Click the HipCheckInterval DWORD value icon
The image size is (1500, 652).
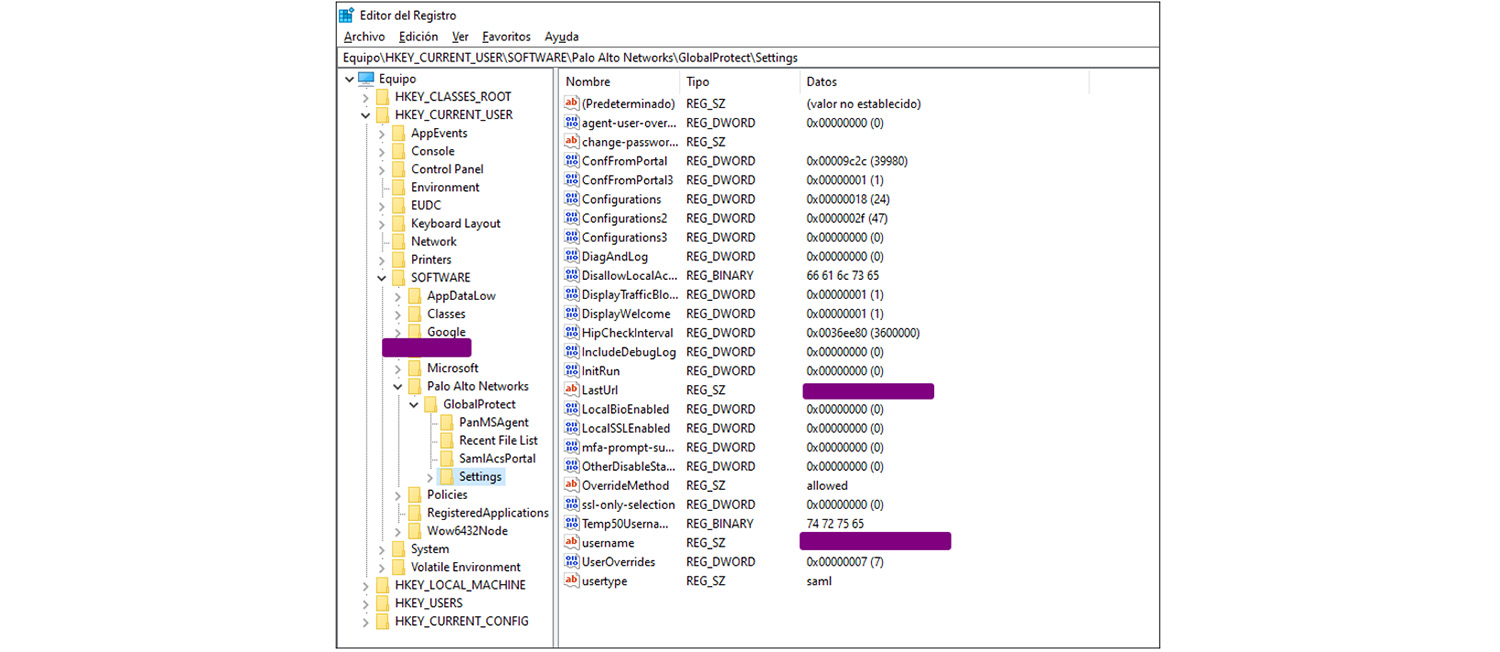(x=572, y=333)
